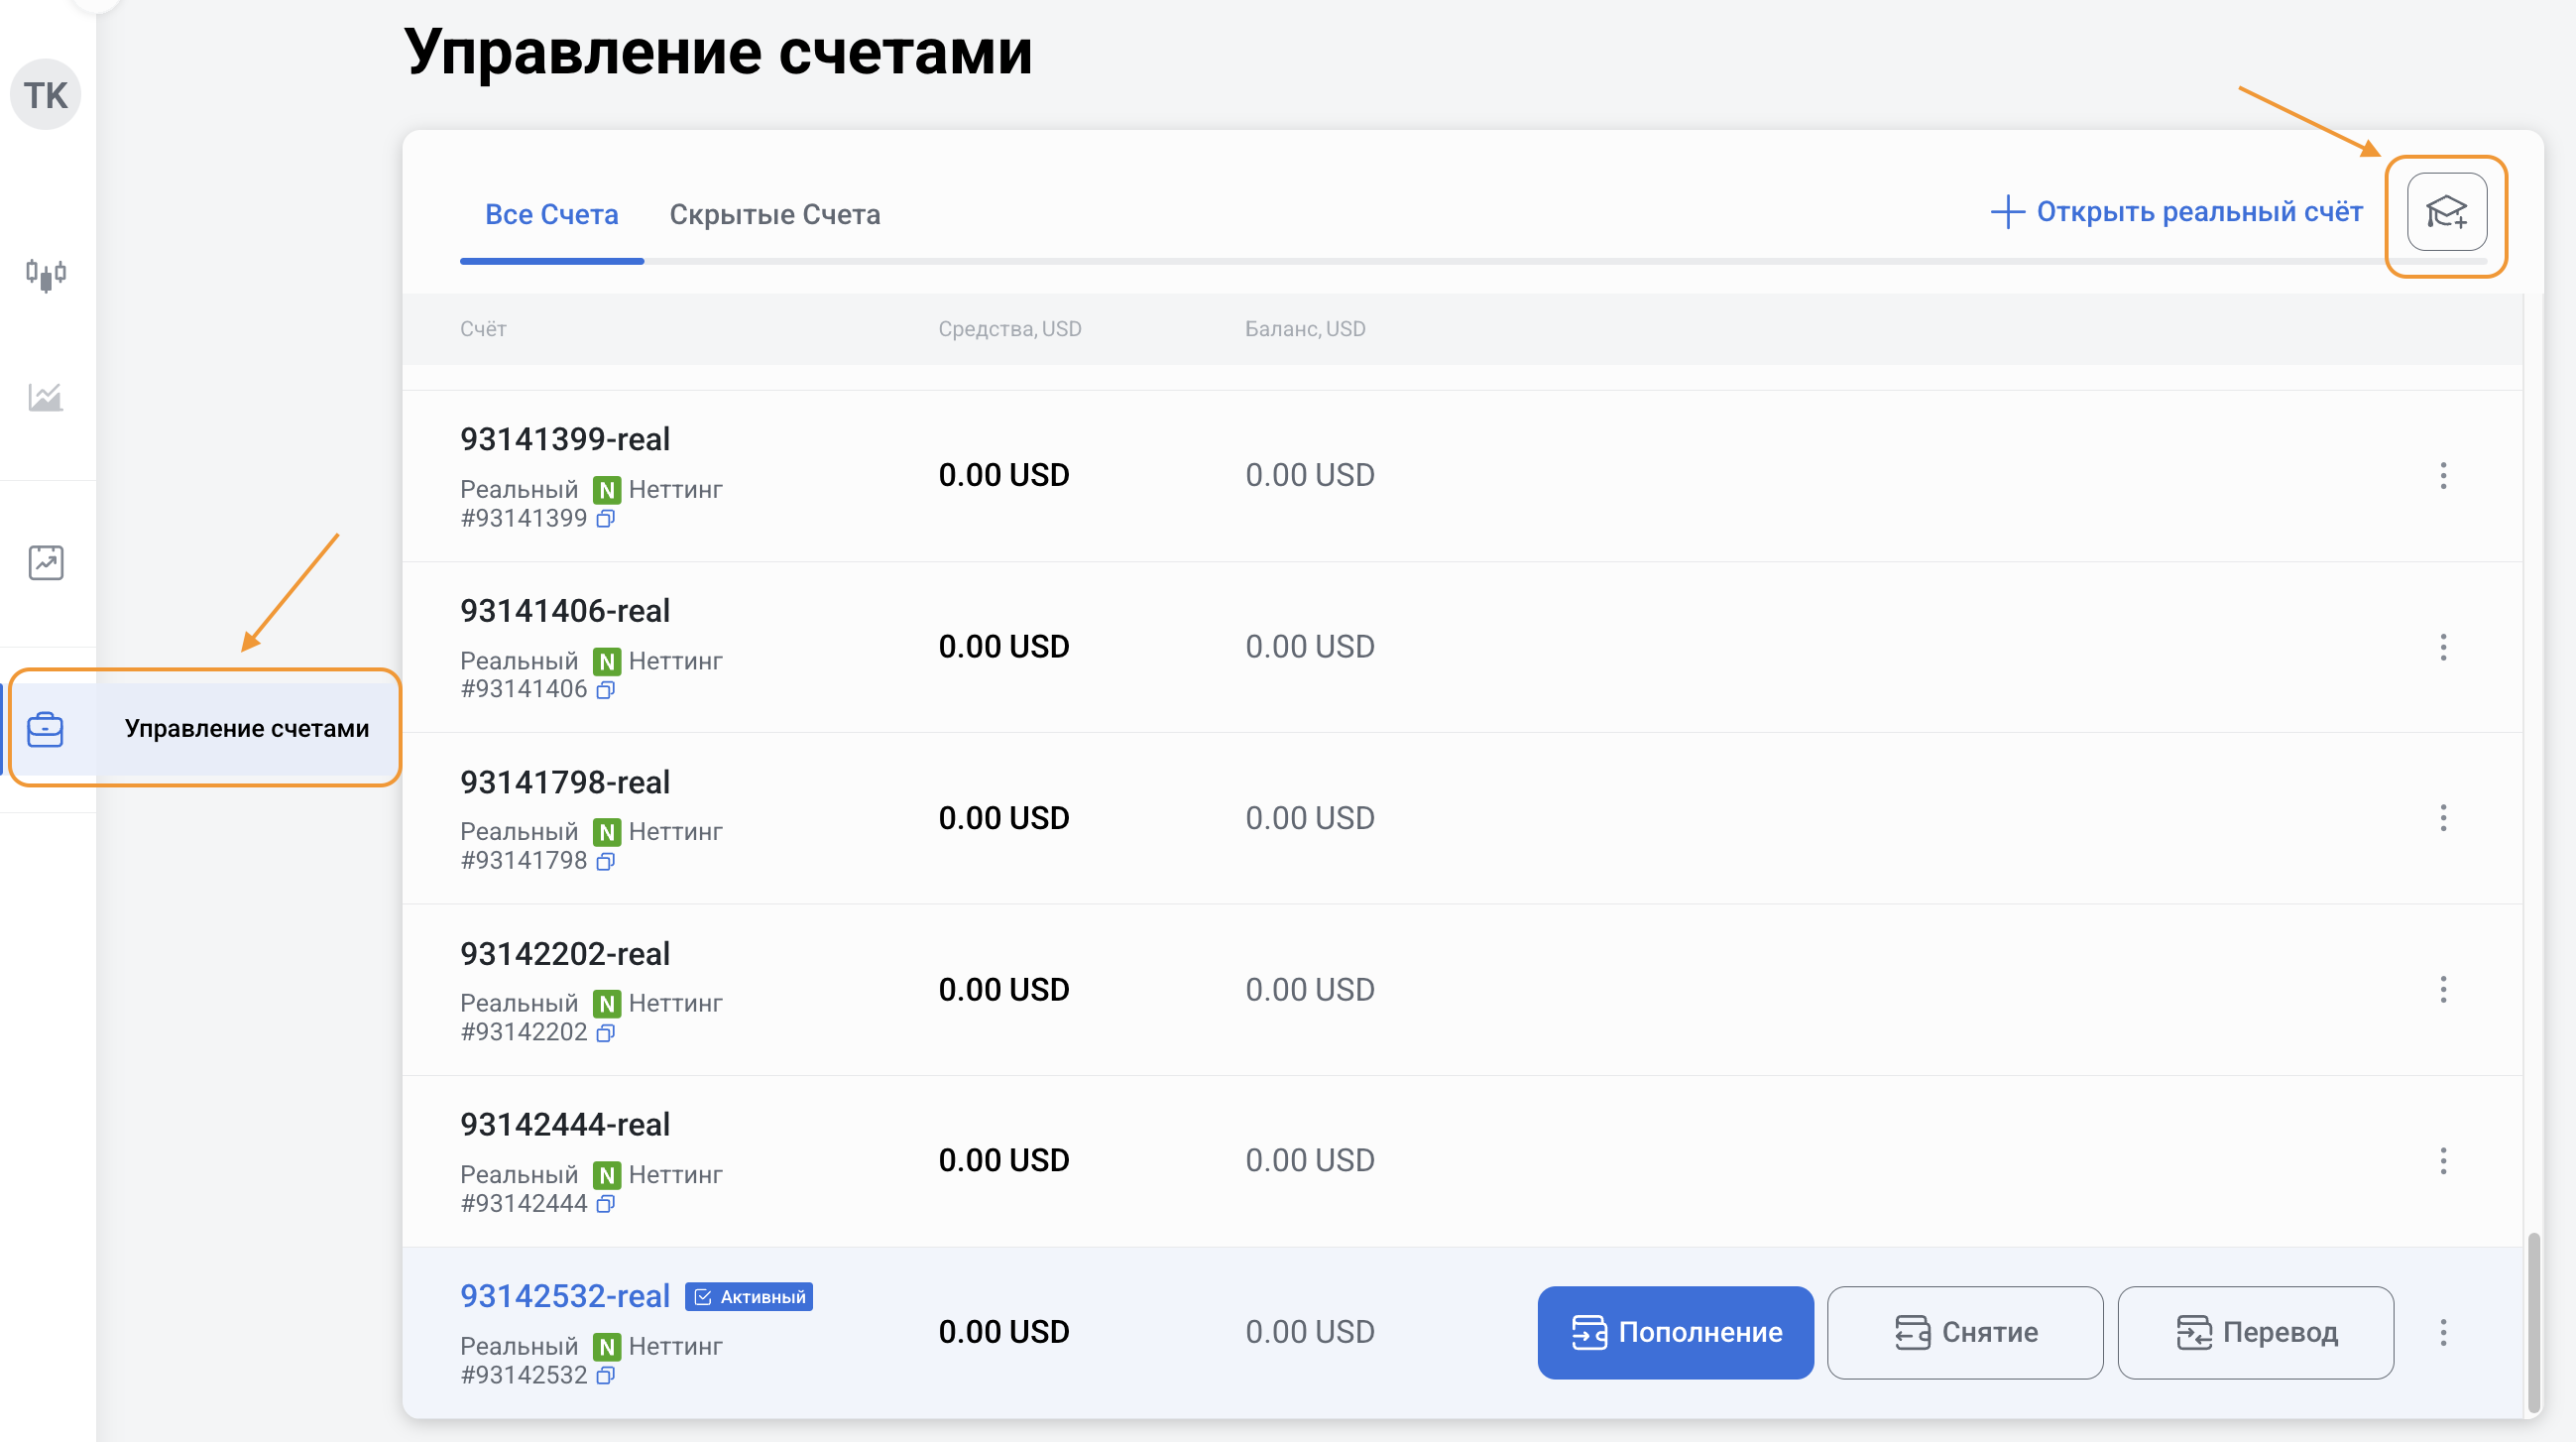Viewport: 2576px width, 1442px height.
Task: Switch to the Скрытые Счета tab
Action: [774, 214]
